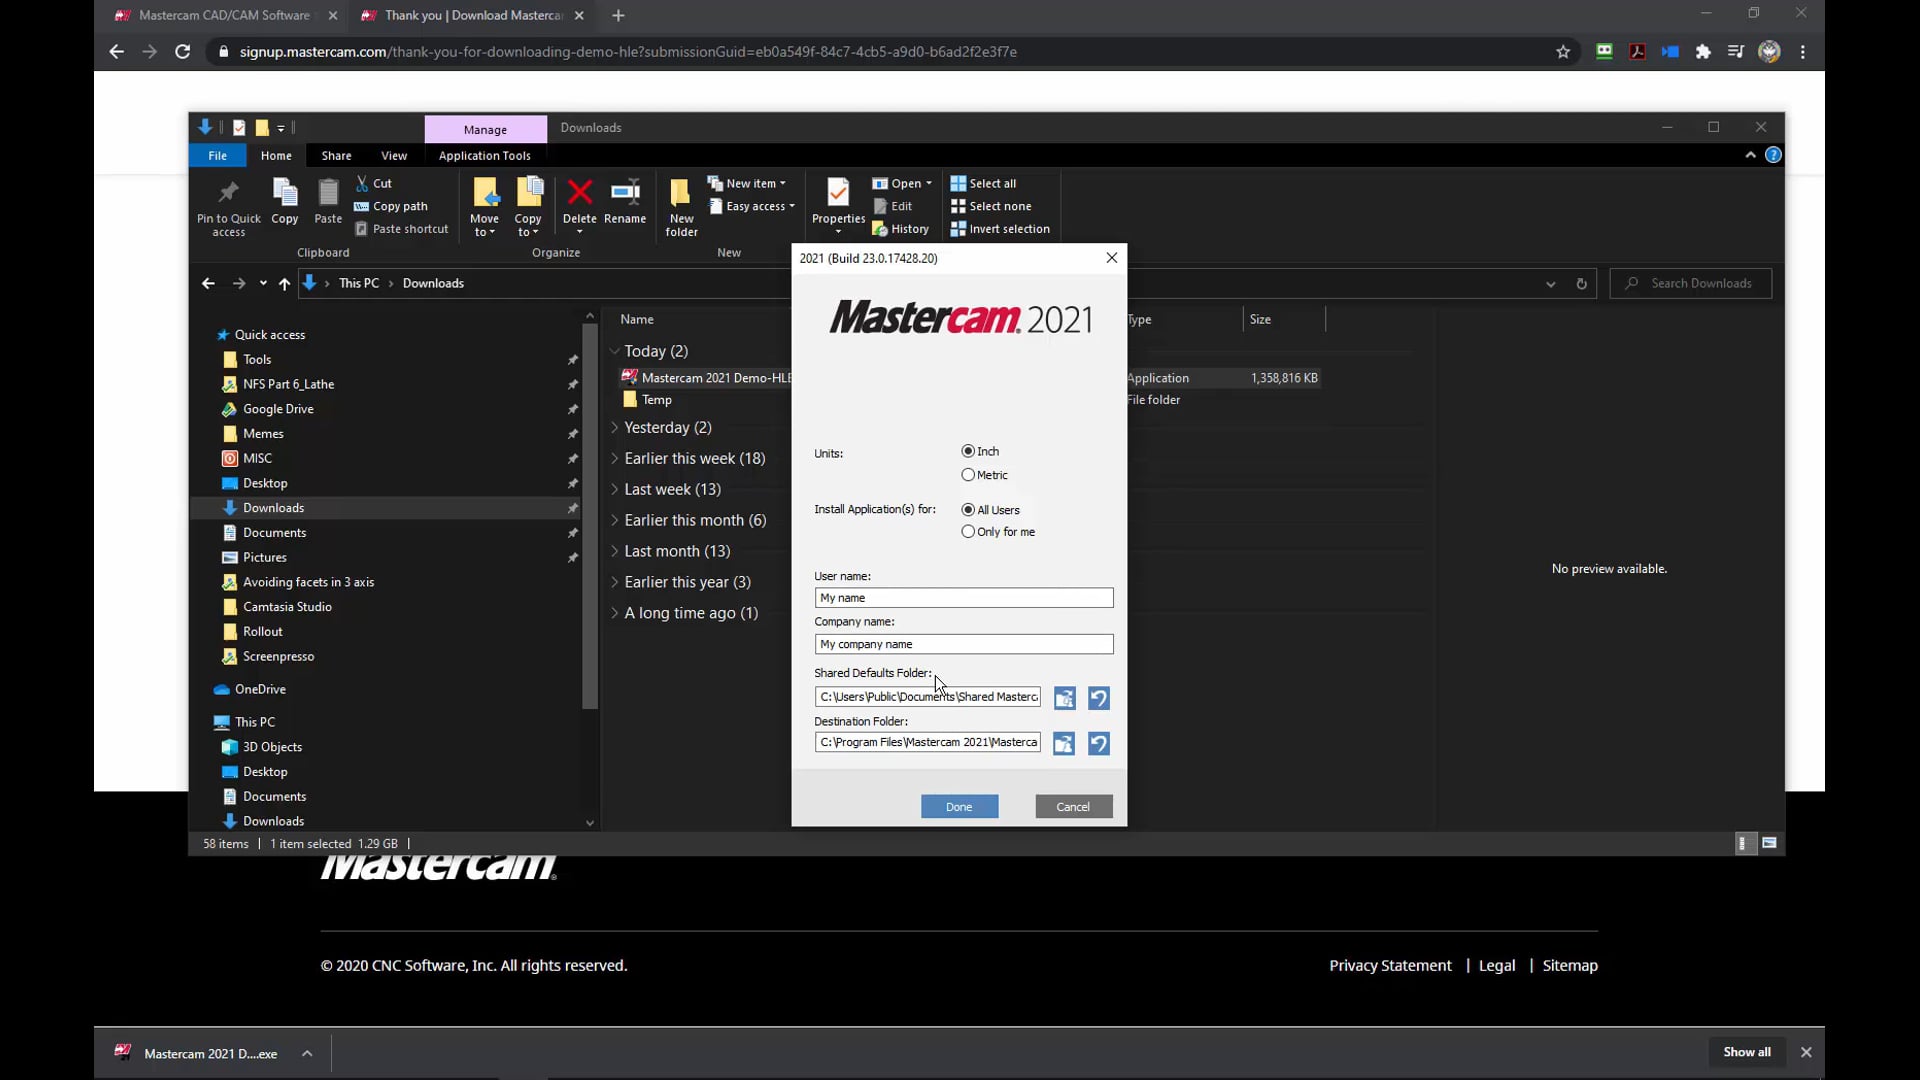Click the Company name field

pos(963,645)
